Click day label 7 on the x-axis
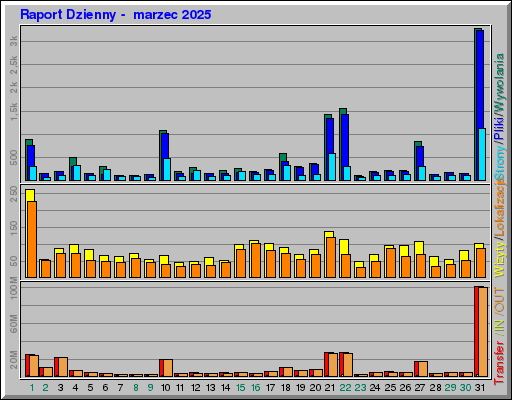 coord(120,388)
